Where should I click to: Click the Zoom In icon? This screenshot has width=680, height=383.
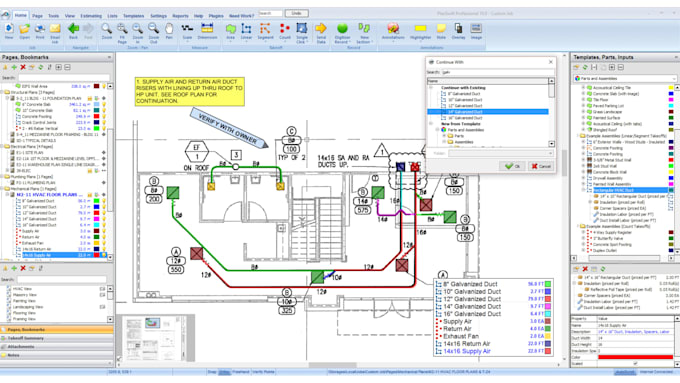[138, 29]
